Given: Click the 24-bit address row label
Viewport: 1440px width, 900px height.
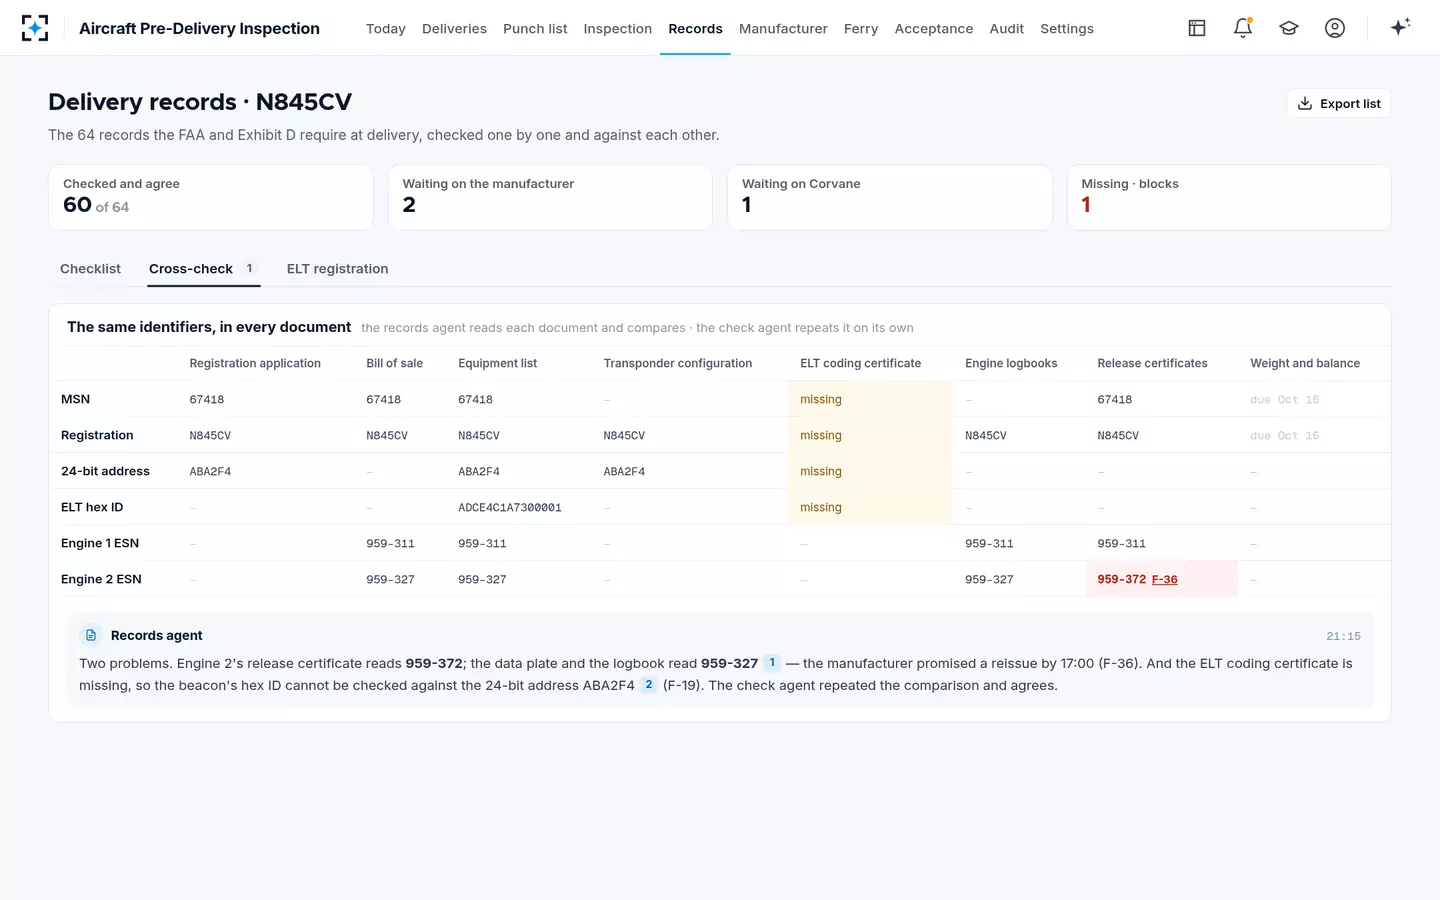Looking at the screenshot, I should tap(105, 471).
